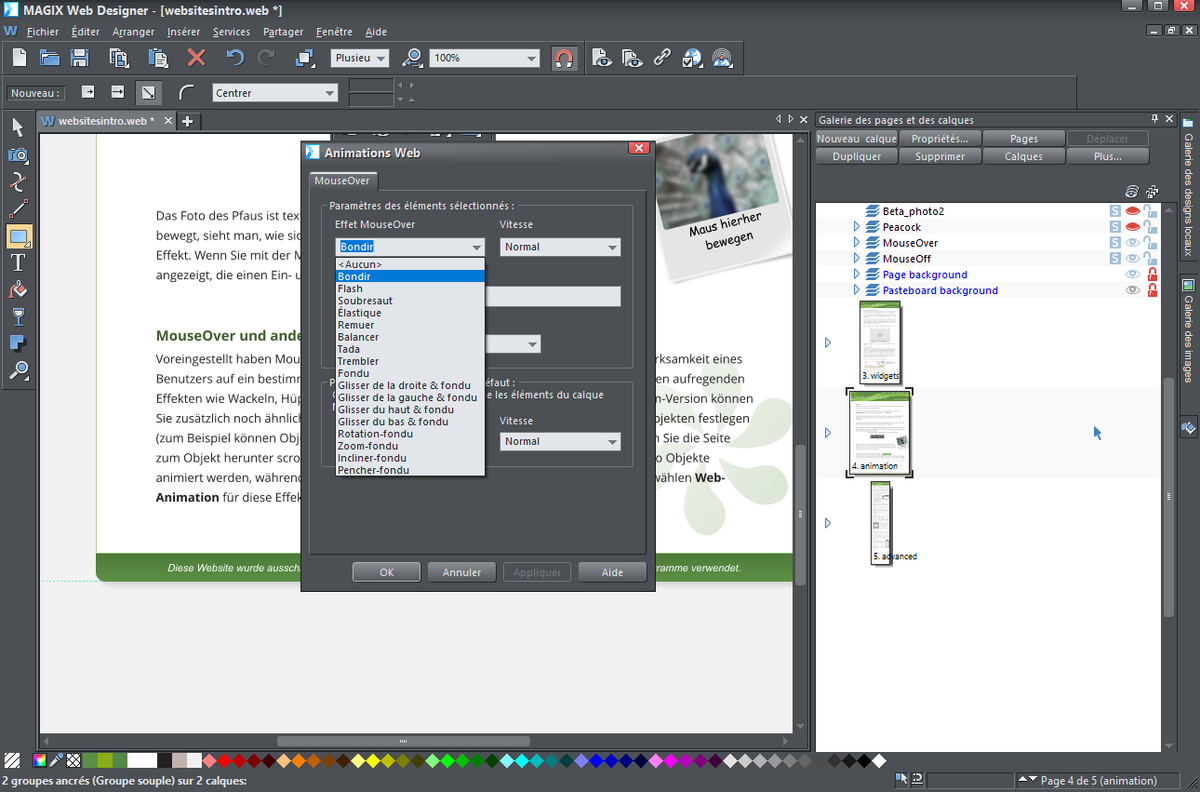This screenshot has width=1200, height=792.
Task: Select the Photo camera tool
Action: pos(18,155)
